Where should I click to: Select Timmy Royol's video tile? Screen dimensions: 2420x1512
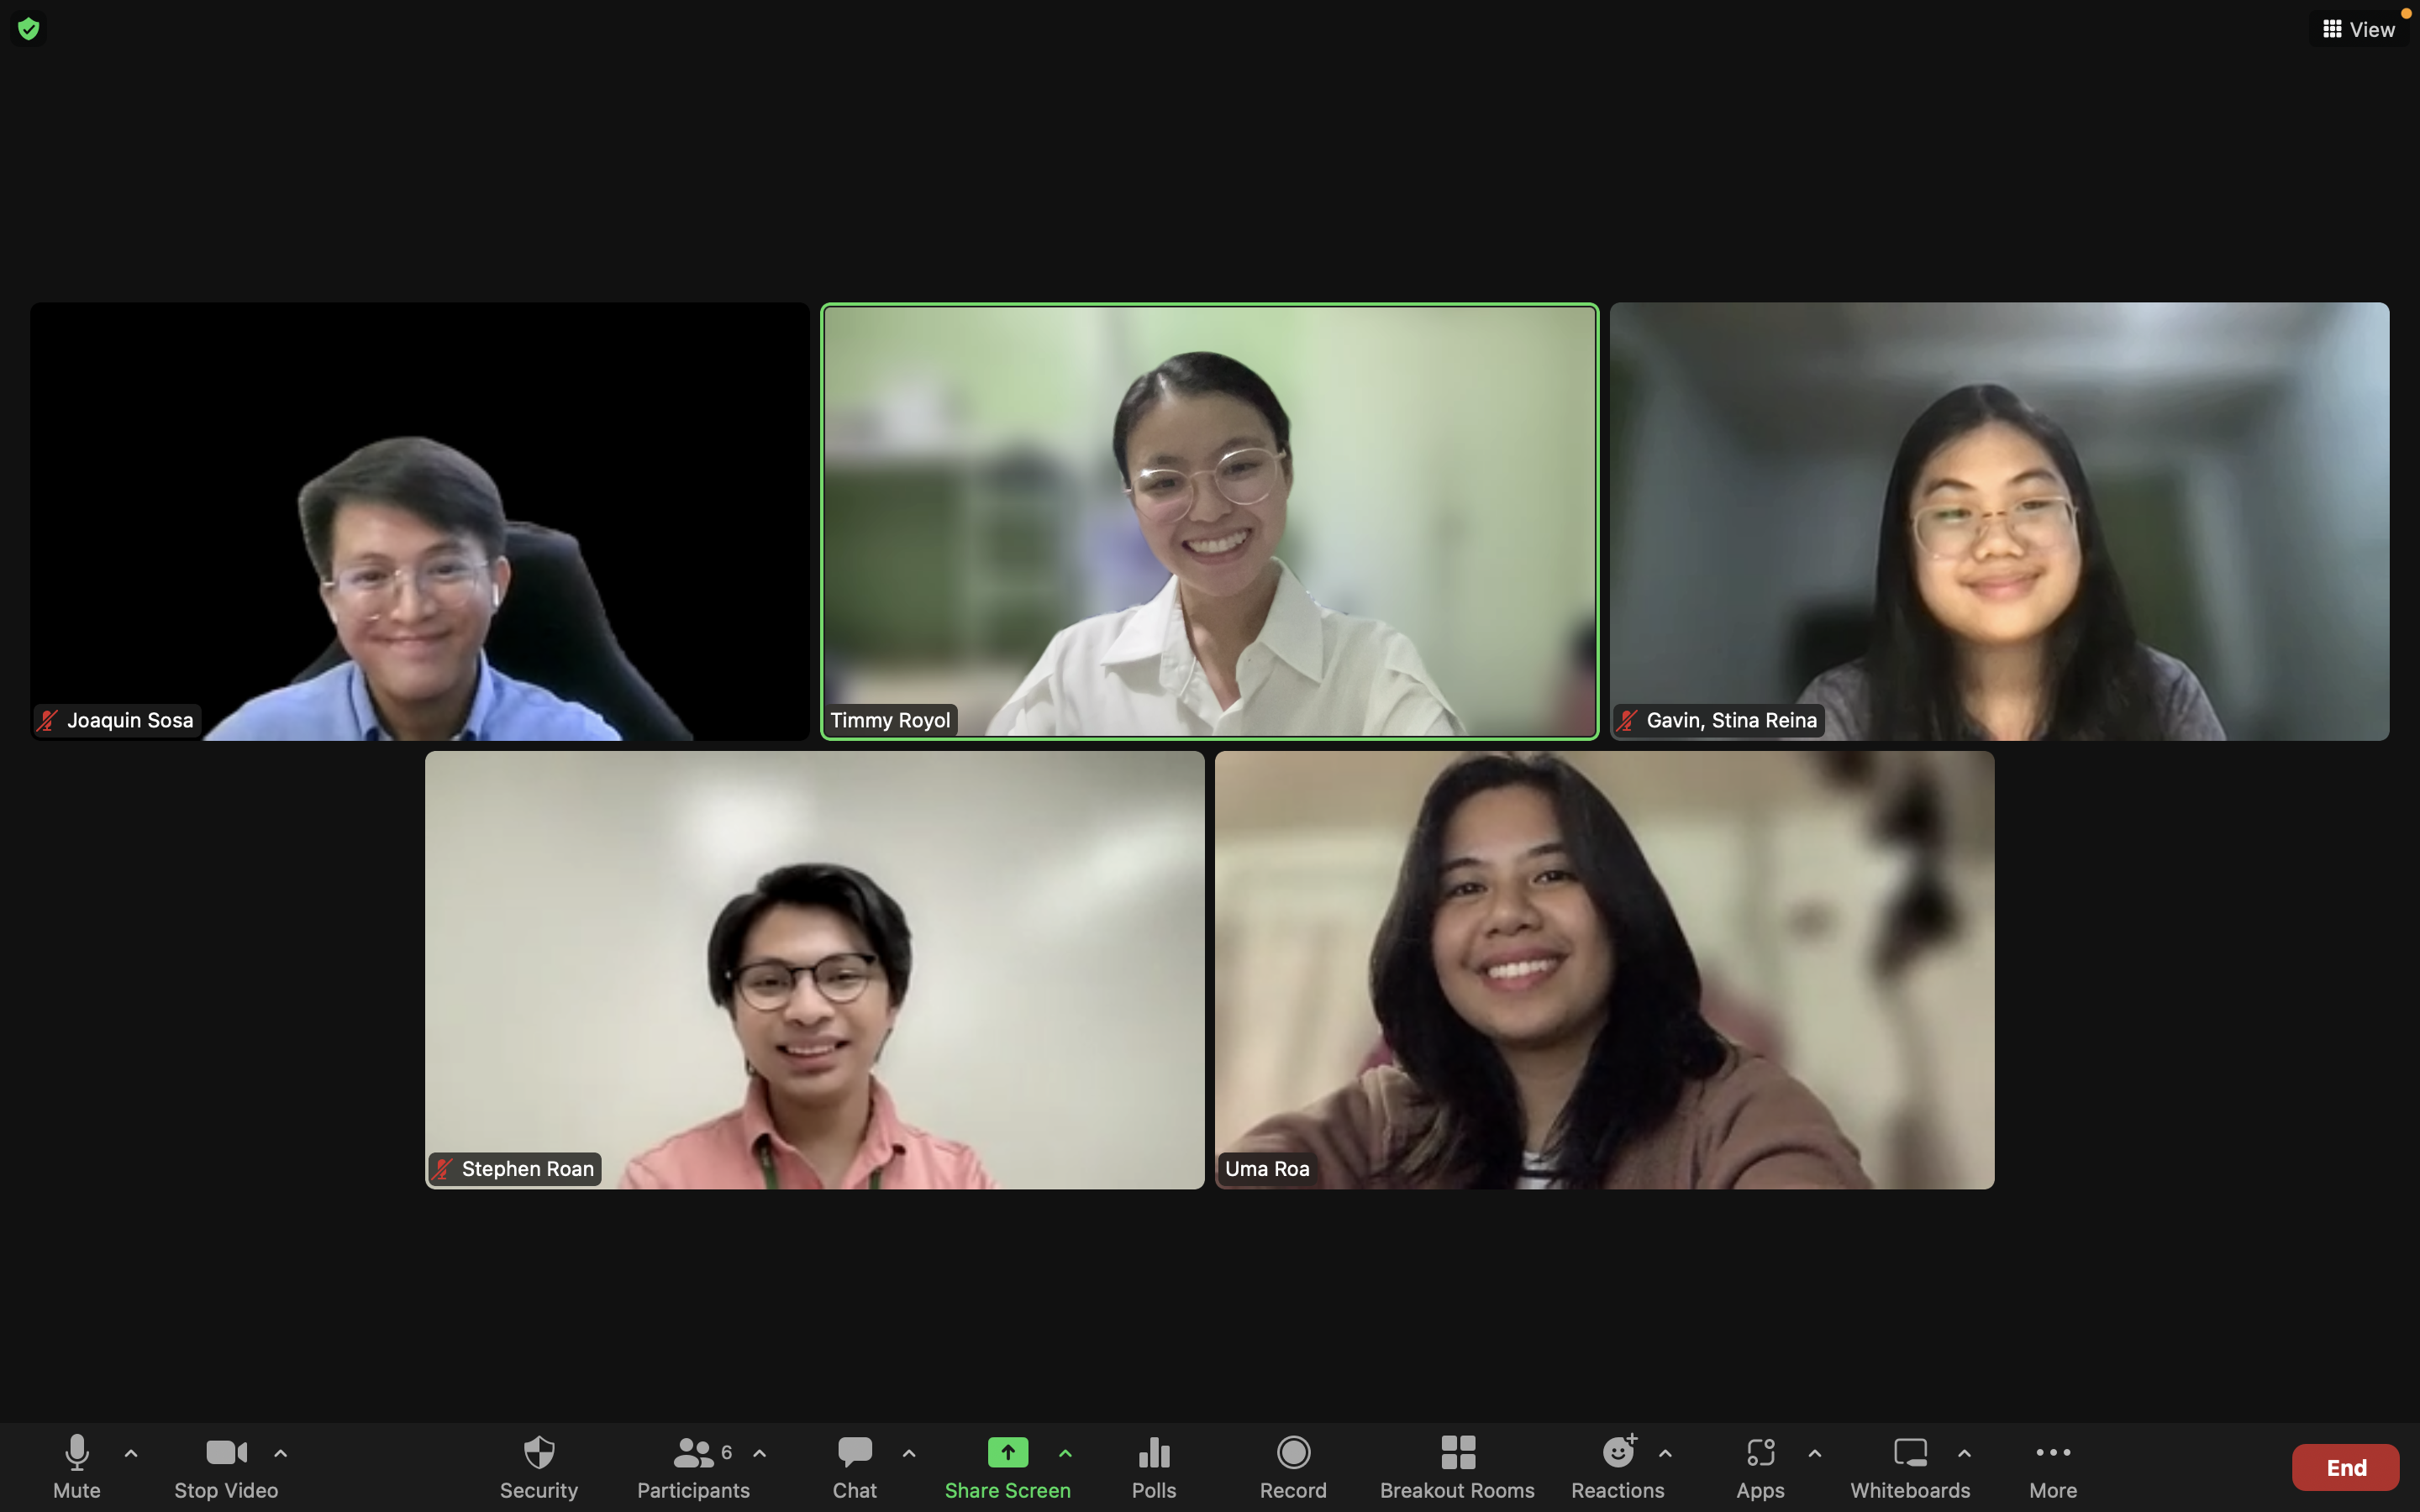[1209, 521]
